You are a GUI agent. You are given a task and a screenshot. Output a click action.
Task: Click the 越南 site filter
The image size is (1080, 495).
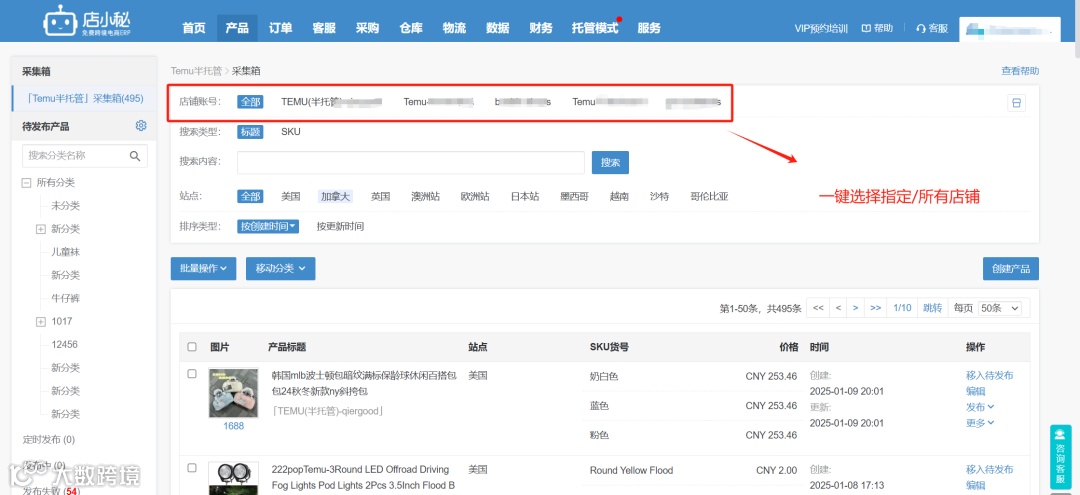619,196
